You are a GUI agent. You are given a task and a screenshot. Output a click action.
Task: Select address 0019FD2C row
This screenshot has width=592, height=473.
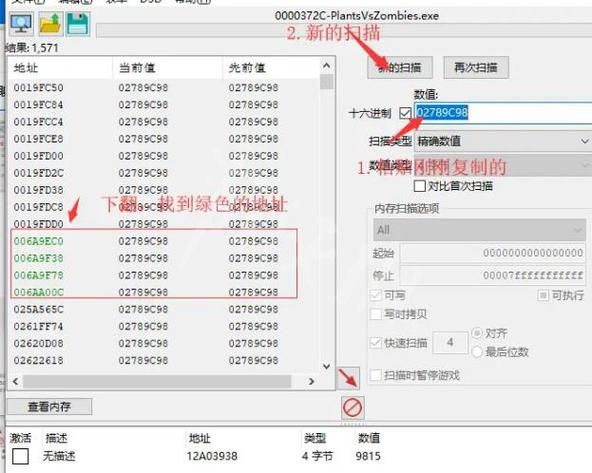pos(164,173)
